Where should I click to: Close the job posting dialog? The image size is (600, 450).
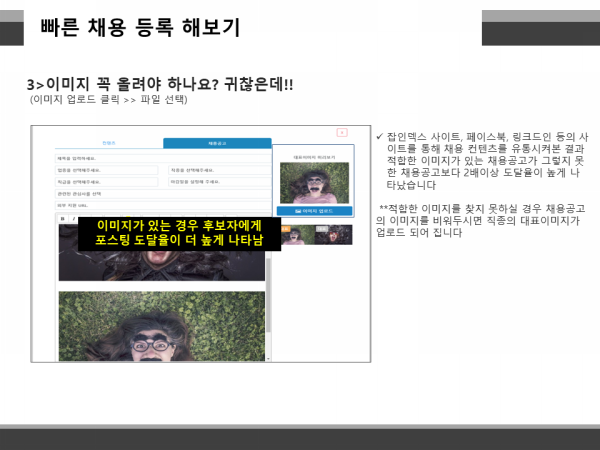(x=342, y=132)
